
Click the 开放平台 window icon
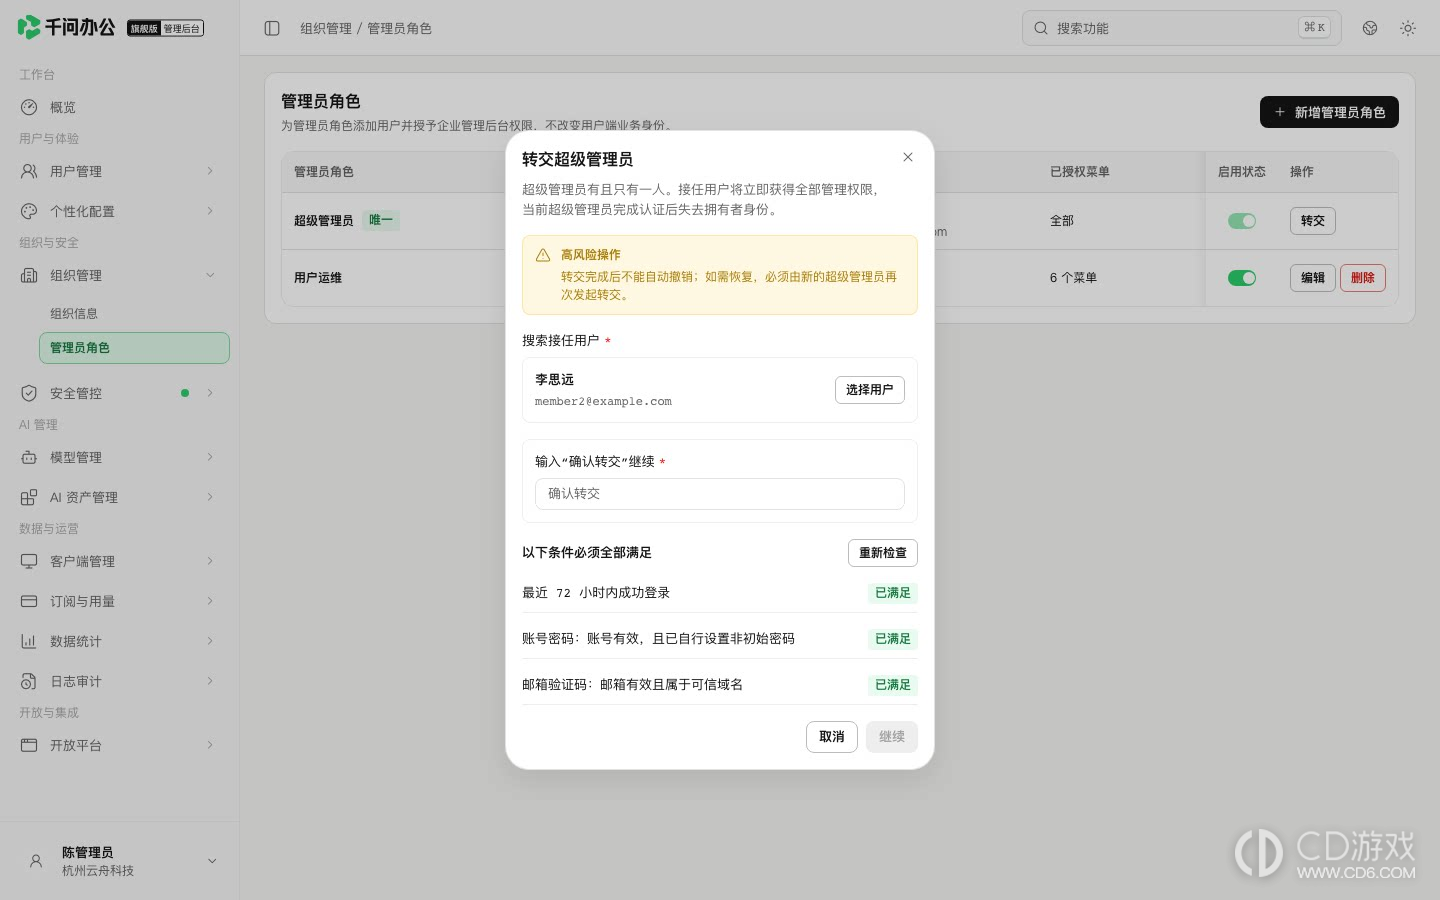29,745
